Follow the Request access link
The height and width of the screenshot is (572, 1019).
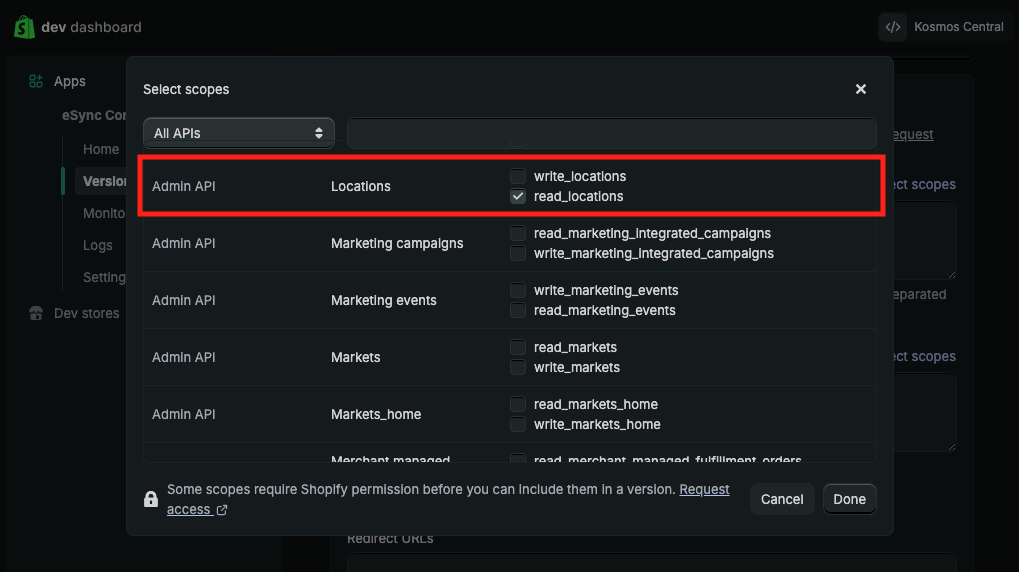[704, 490]
